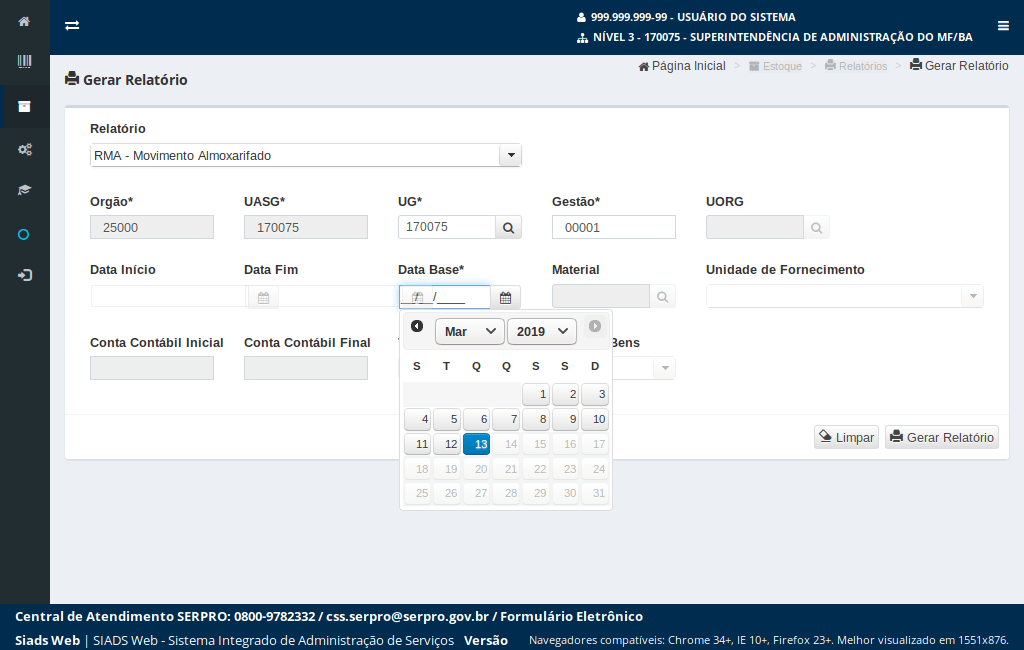Open the Relatório dropdown arrow
The width and height of the screenshot is (1024, 650).
pos(511,155)
